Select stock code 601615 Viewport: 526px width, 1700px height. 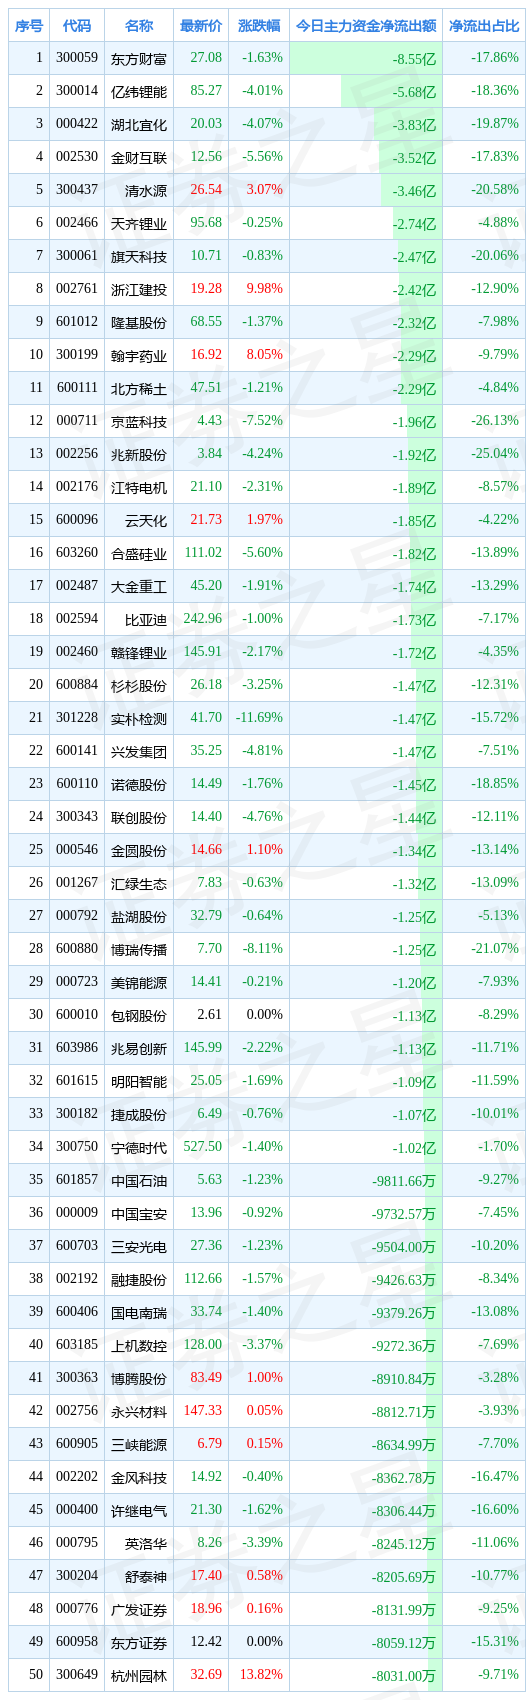[x=77, y=1081]
